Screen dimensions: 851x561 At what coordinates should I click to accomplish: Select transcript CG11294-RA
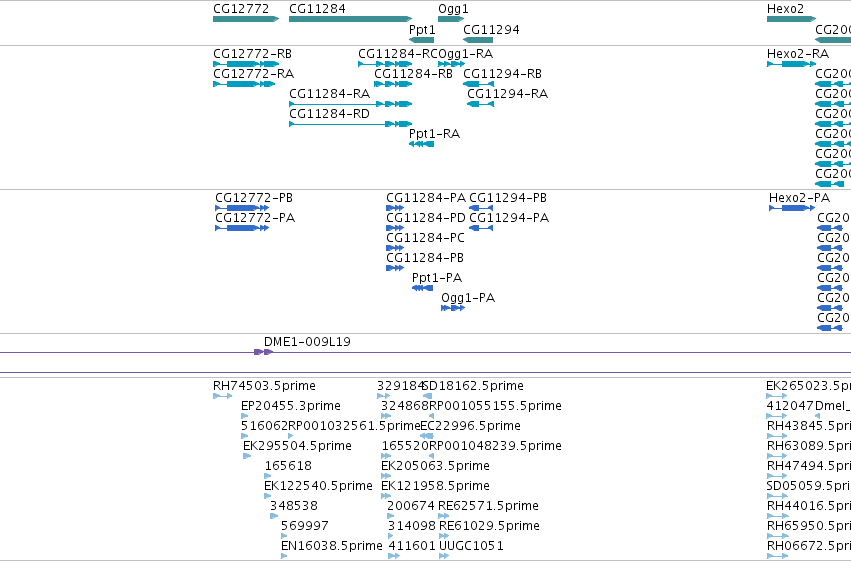point(480,104)
